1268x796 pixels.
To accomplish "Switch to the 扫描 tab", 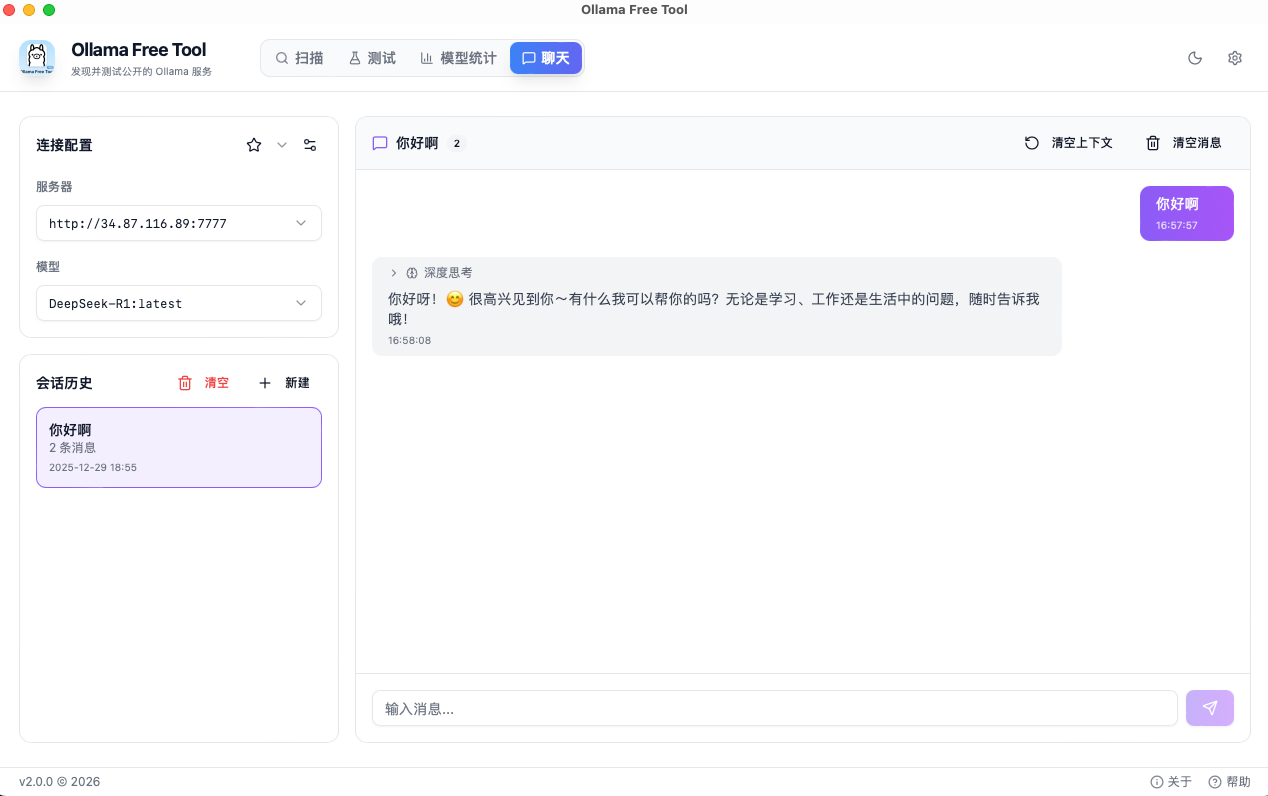I will (x=300, y=58).
